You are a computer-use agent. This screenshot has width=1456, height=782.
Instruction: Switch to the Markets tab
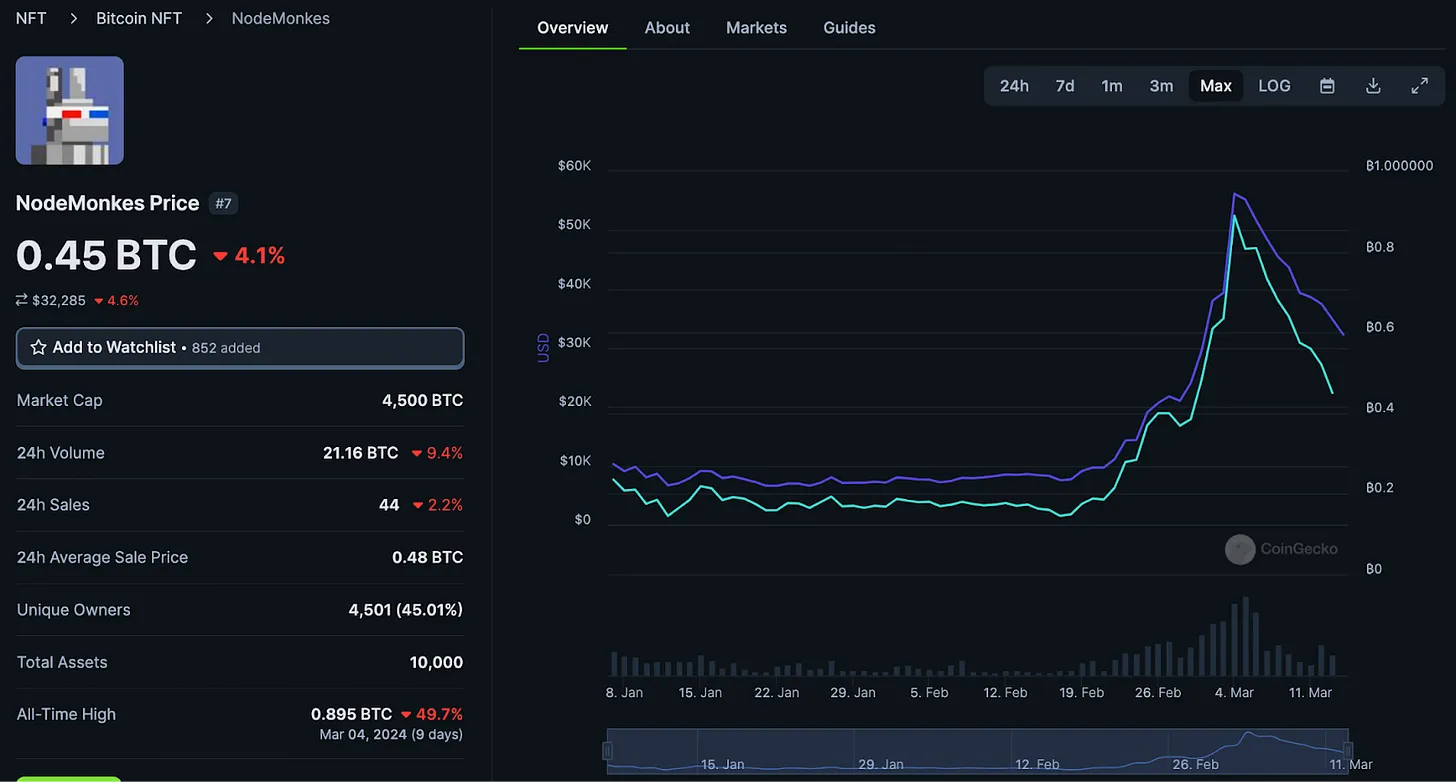pyautogui.click(x=756, y=28)
